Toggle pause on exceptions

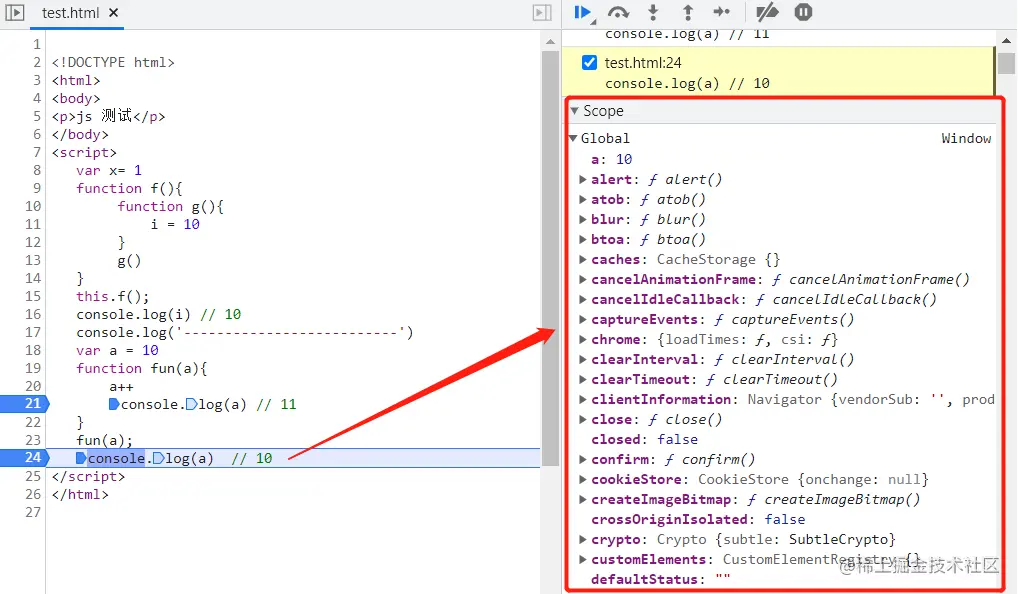[x=803, y=12]
